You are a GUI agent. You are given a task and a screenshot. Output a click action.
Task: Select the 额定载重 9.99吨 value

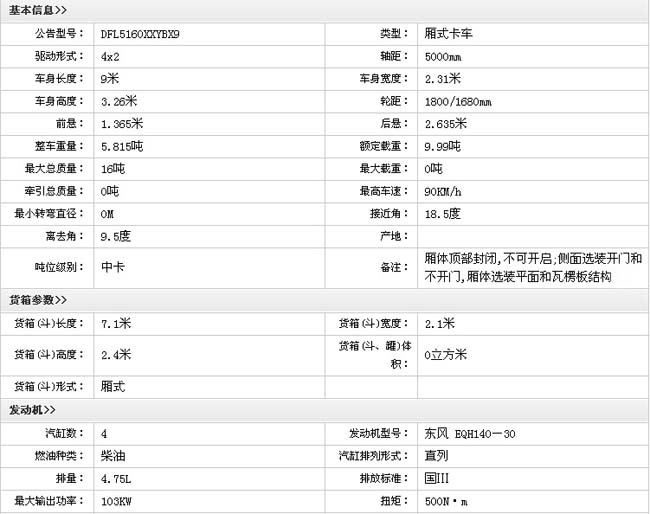pyautogui.click(x=442, y=147)
